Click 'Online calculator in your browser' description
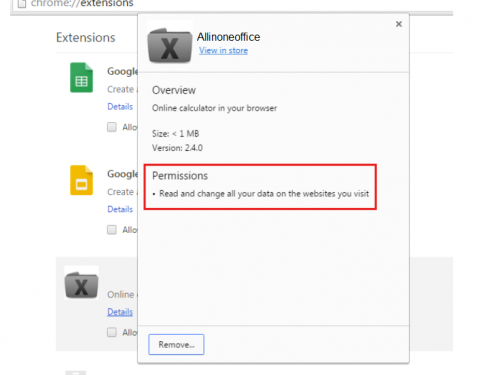Screen dimensions: 500x375 tap(214, 108)
